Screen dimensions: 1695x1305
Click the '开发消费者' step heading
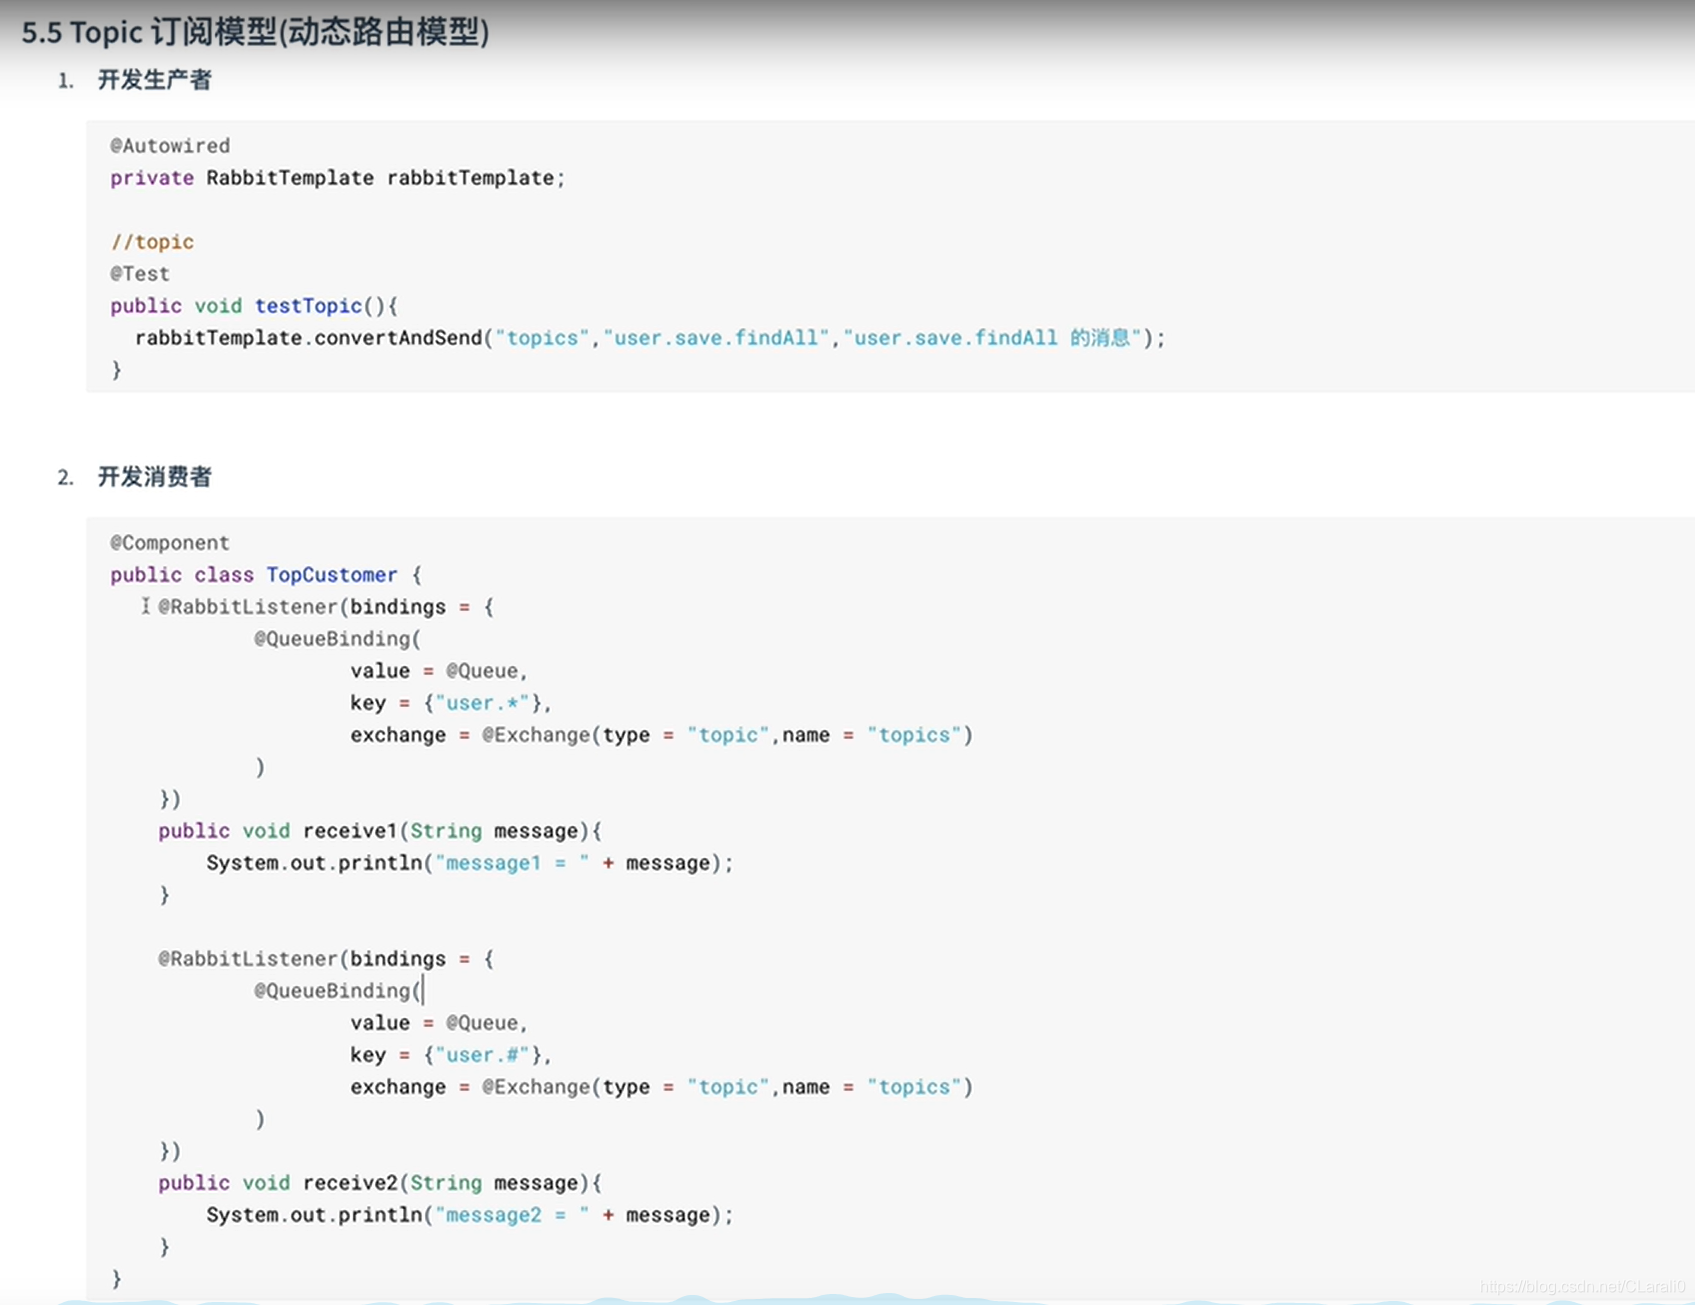click(154, 477)
